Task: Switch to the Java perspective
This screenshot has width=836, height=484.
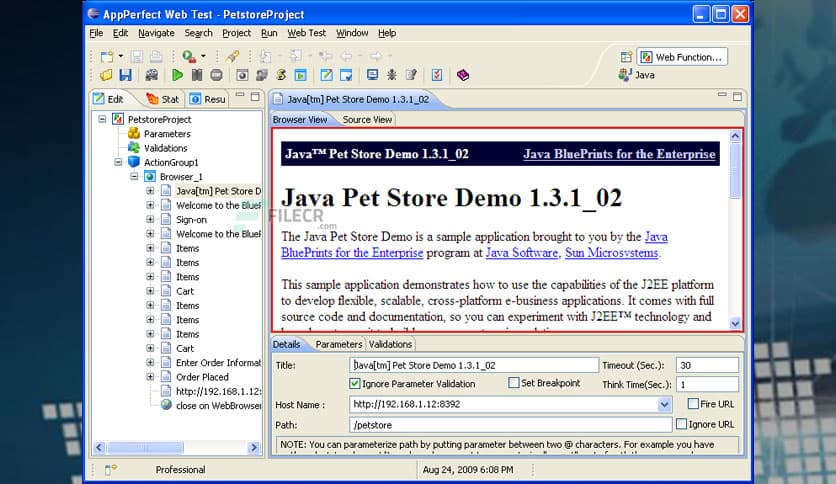Action: (637, 75)
